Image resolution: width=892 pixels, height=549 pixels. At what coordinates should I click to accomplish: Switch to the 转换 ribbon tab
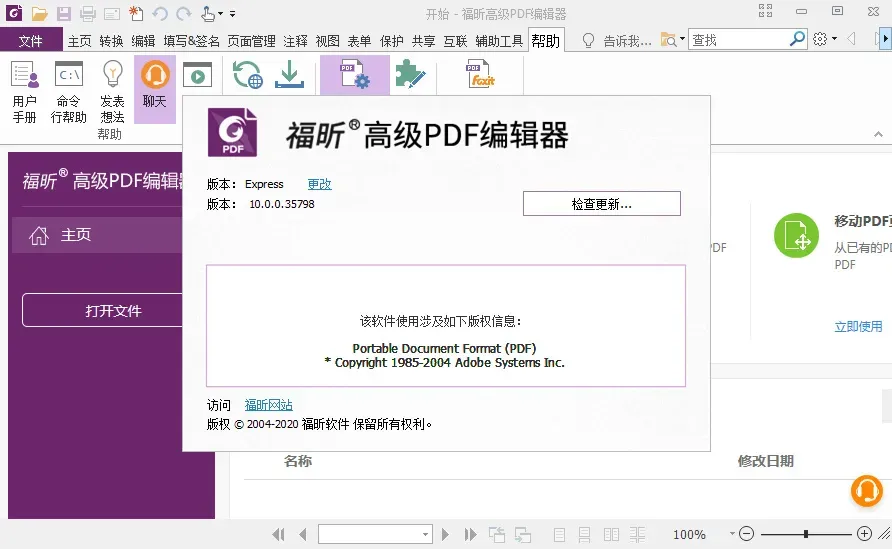[112, 41]
